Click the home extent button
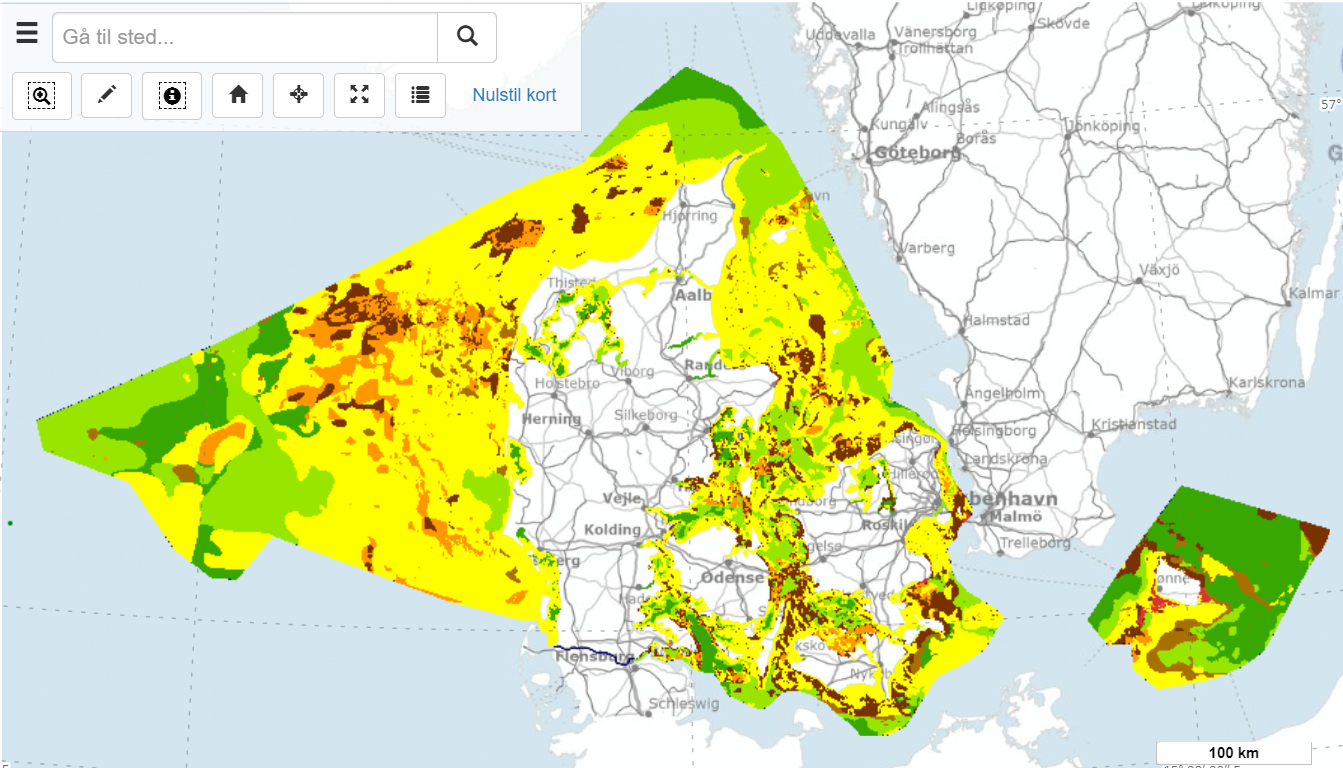Screen dimensions: 1343x768 [238, 95]
